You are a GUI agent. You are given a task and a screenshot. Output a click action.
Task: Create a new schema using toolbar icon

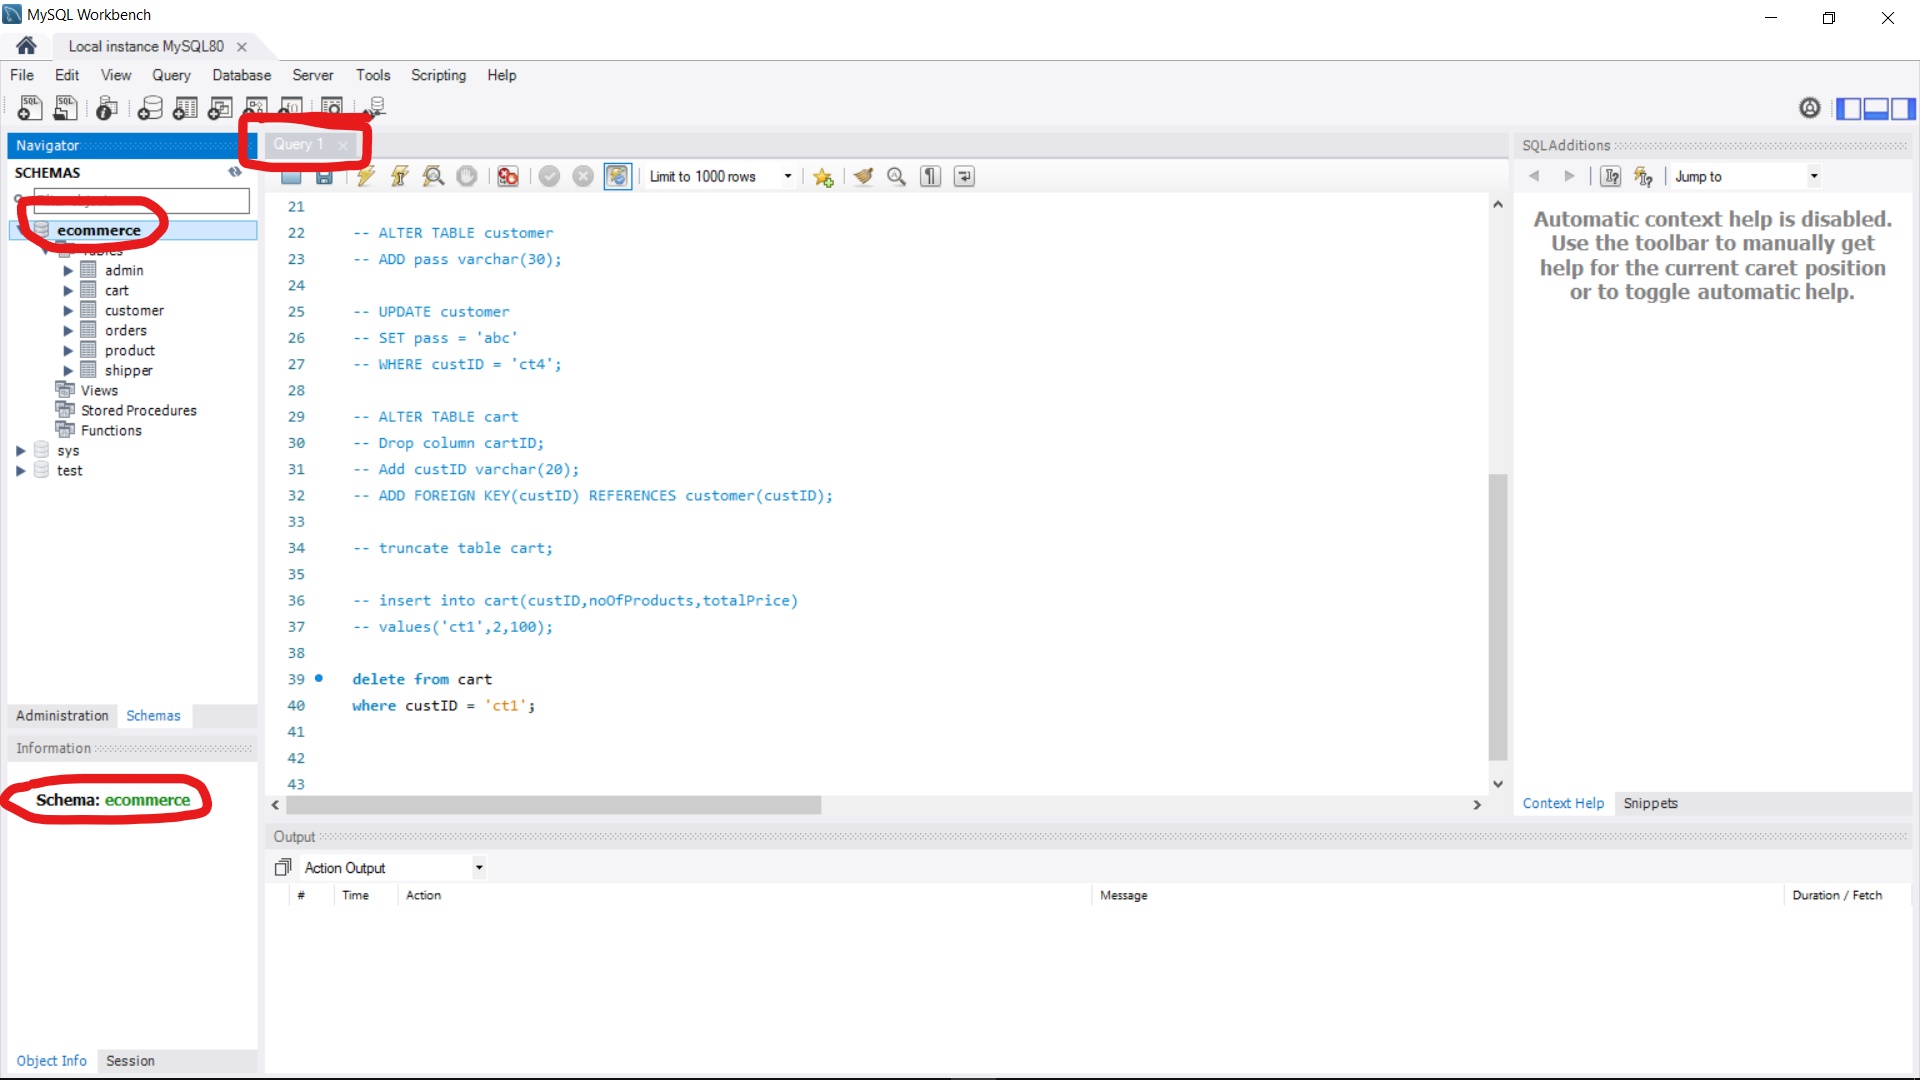[150, 108]
